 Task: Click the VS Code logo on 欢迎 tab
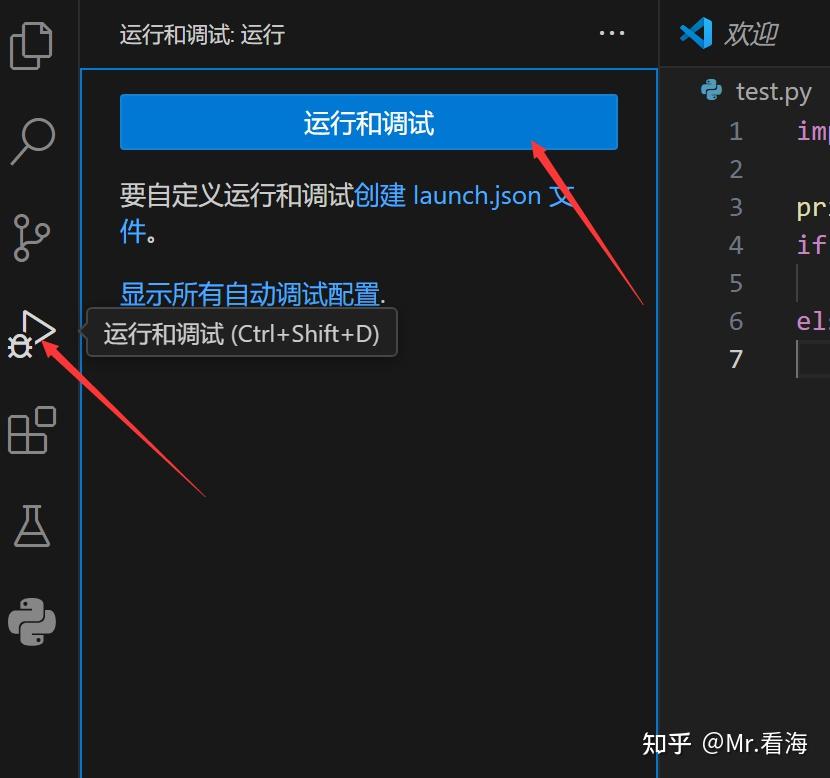pos(696,33)
